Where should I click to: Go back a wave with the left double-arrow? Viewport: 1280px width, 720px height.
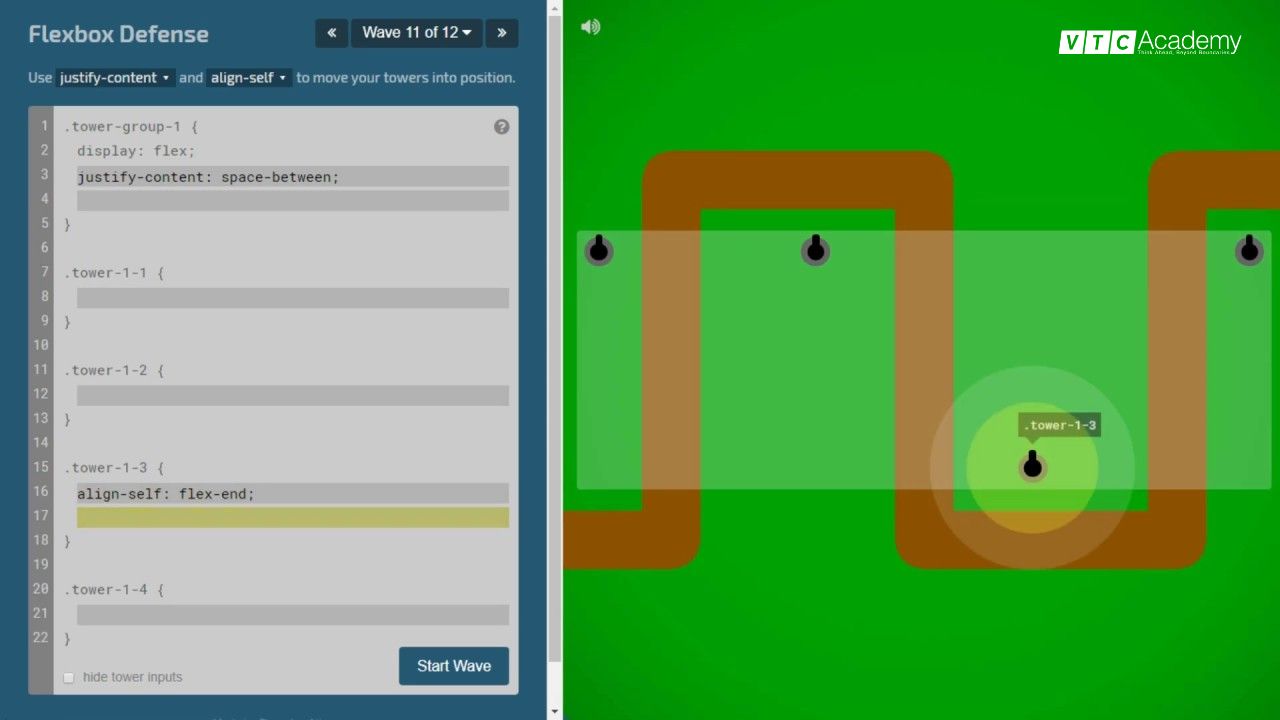(331, 33)
